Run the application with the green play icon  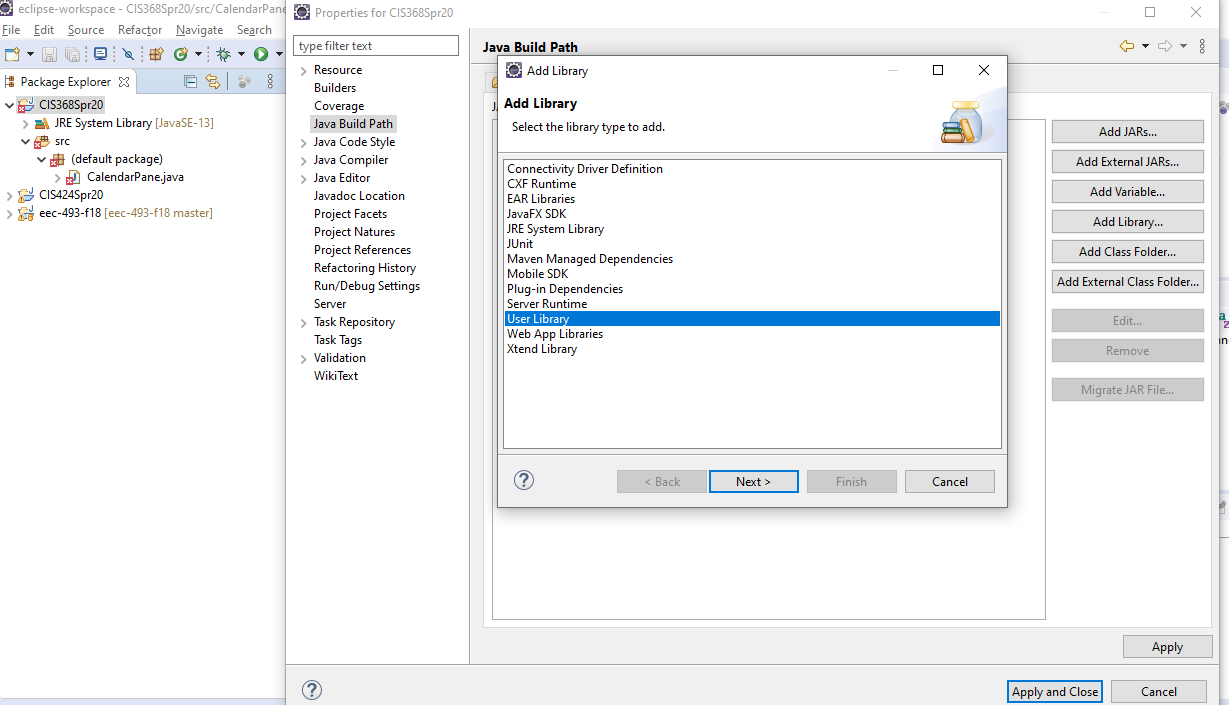(262, 54)
